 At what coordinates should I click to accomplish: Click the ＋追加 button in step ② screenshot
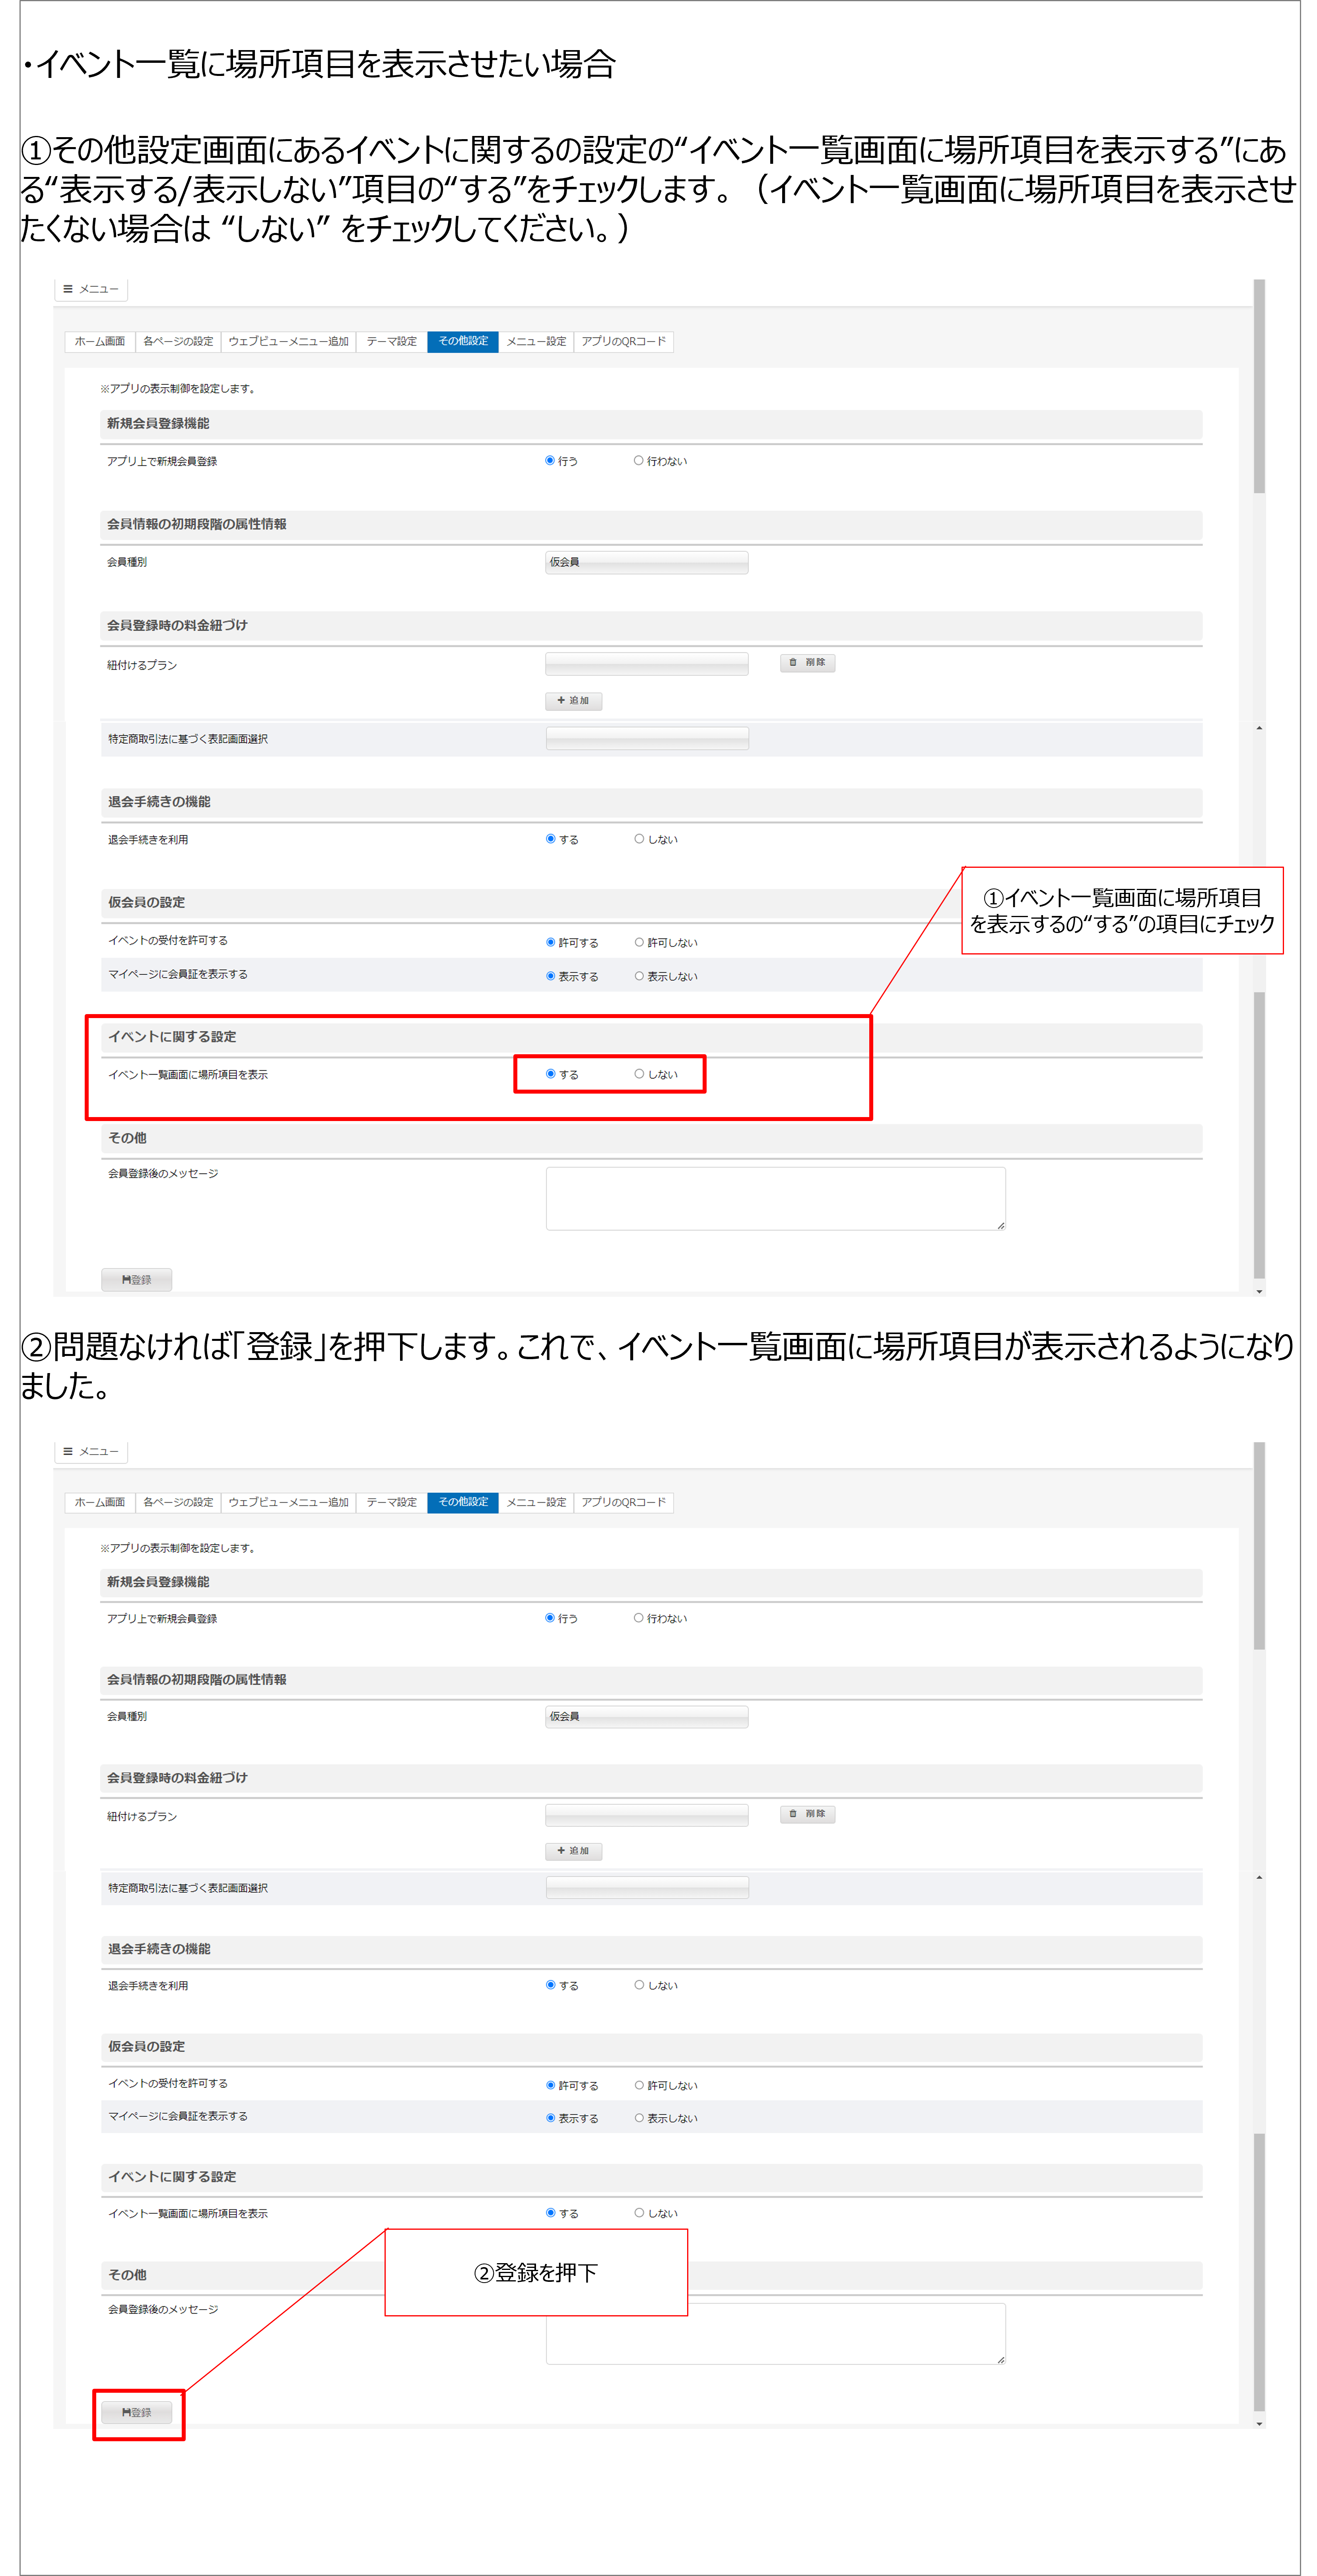coord(573,1850)
